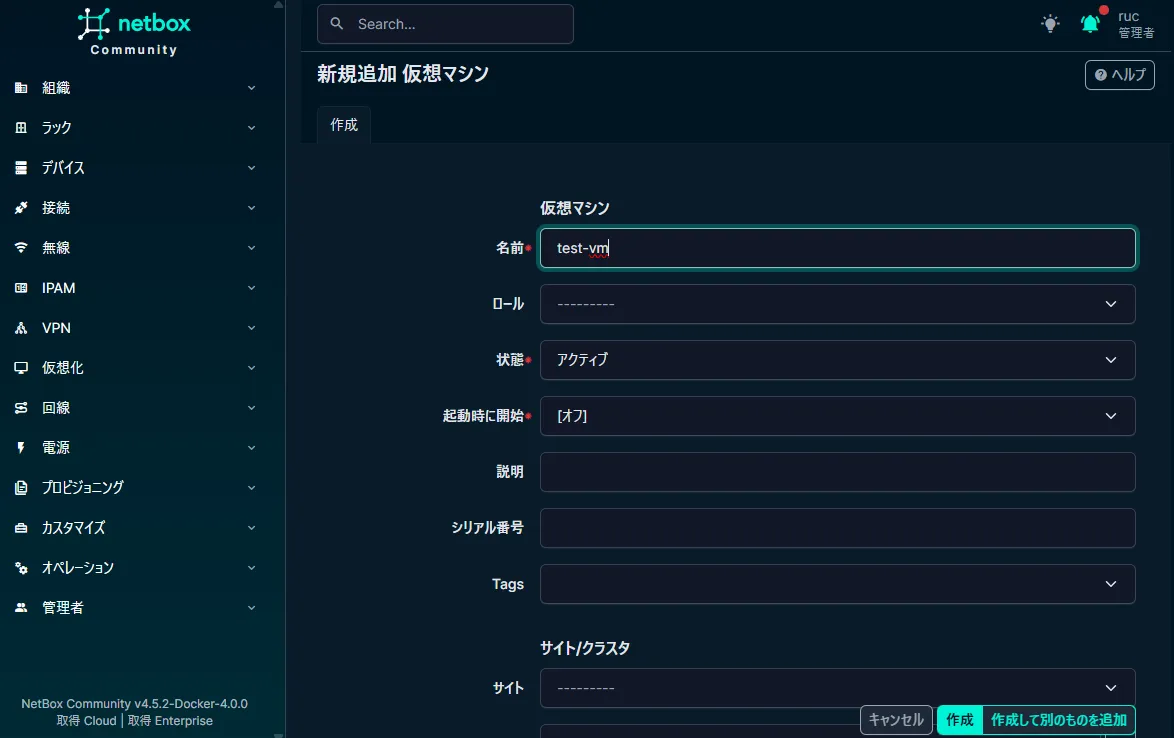Viewport: 1174px width, 738px height.
Task: Open the サイト dropdown
Action: tap(837, 688)
